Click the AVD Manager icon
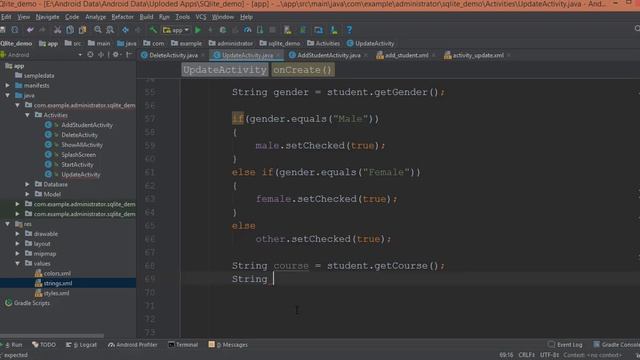The image size is (640, 360). tap(288, 30)
